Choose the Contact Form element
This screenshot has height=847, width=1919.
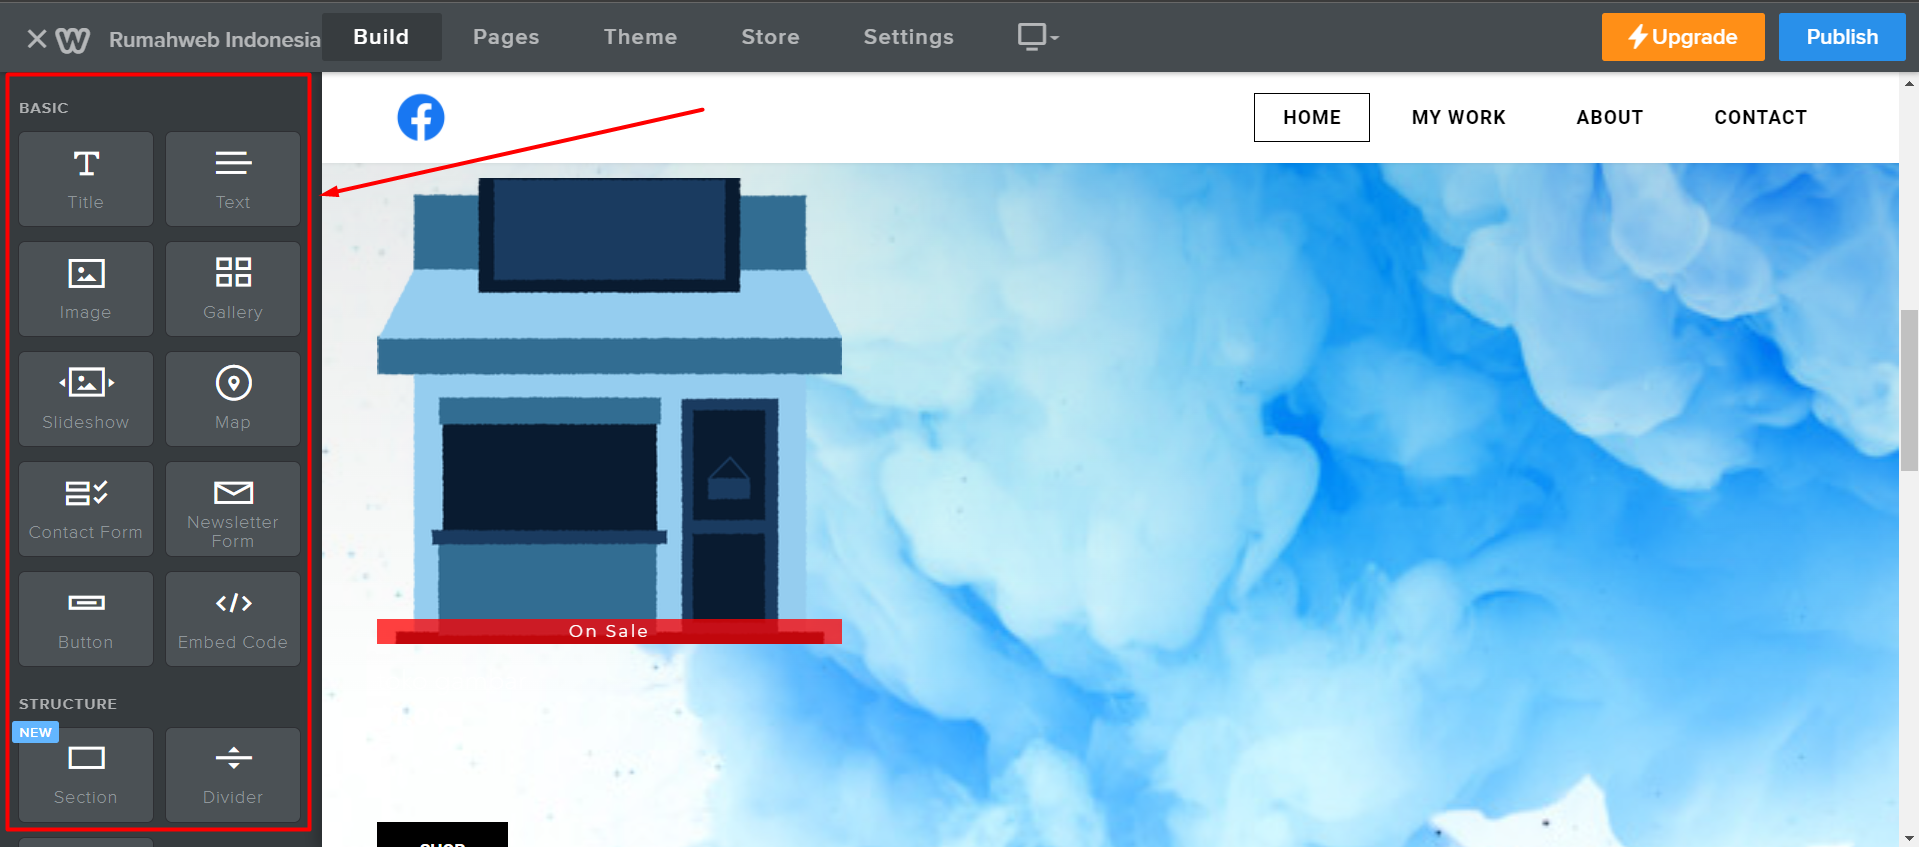(86, 509)
